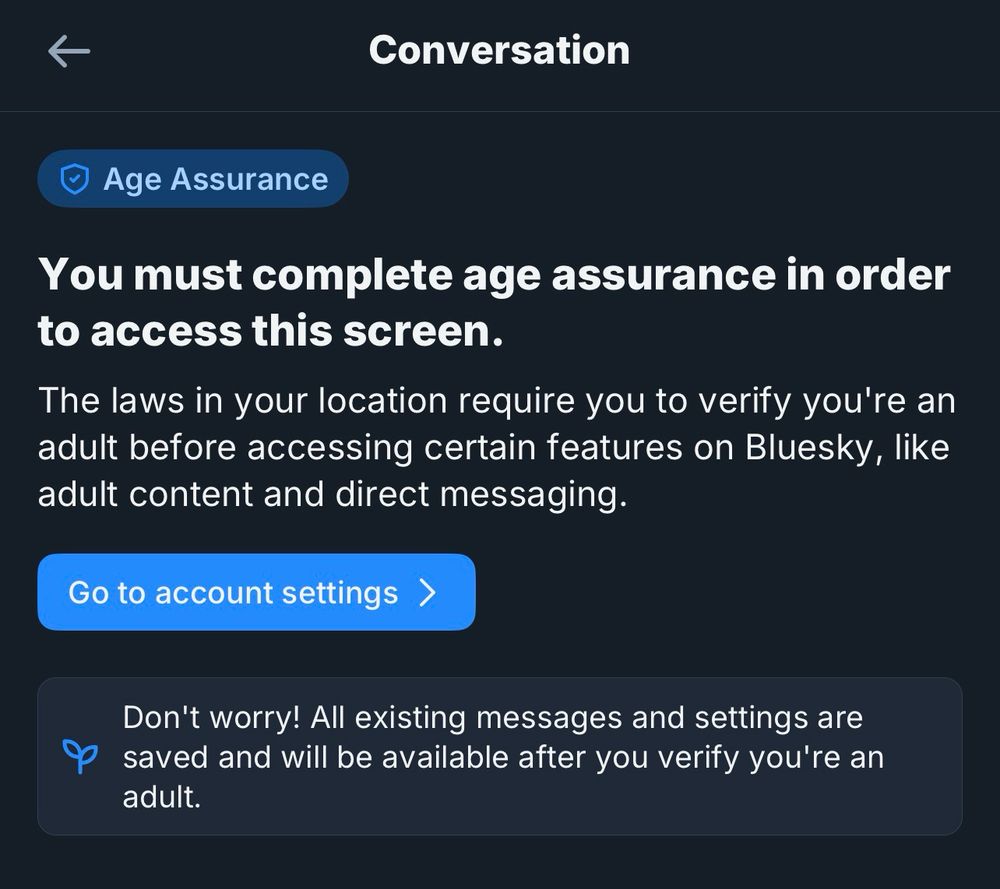
Task: Tap the back arrow icon
Action: [69, 52]
